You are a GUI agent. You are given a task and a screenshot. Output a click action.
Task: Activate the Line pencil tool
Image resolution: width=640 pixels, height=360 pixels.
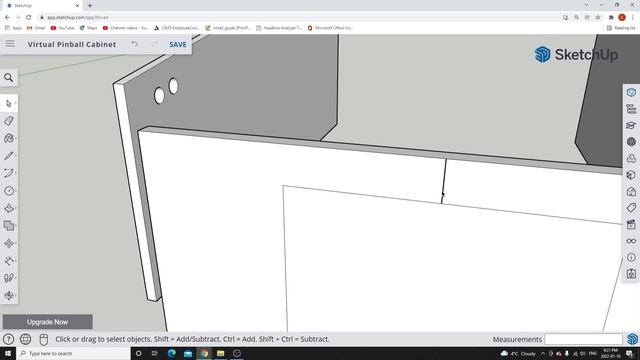pyautogui.click(x=9, y=156)
